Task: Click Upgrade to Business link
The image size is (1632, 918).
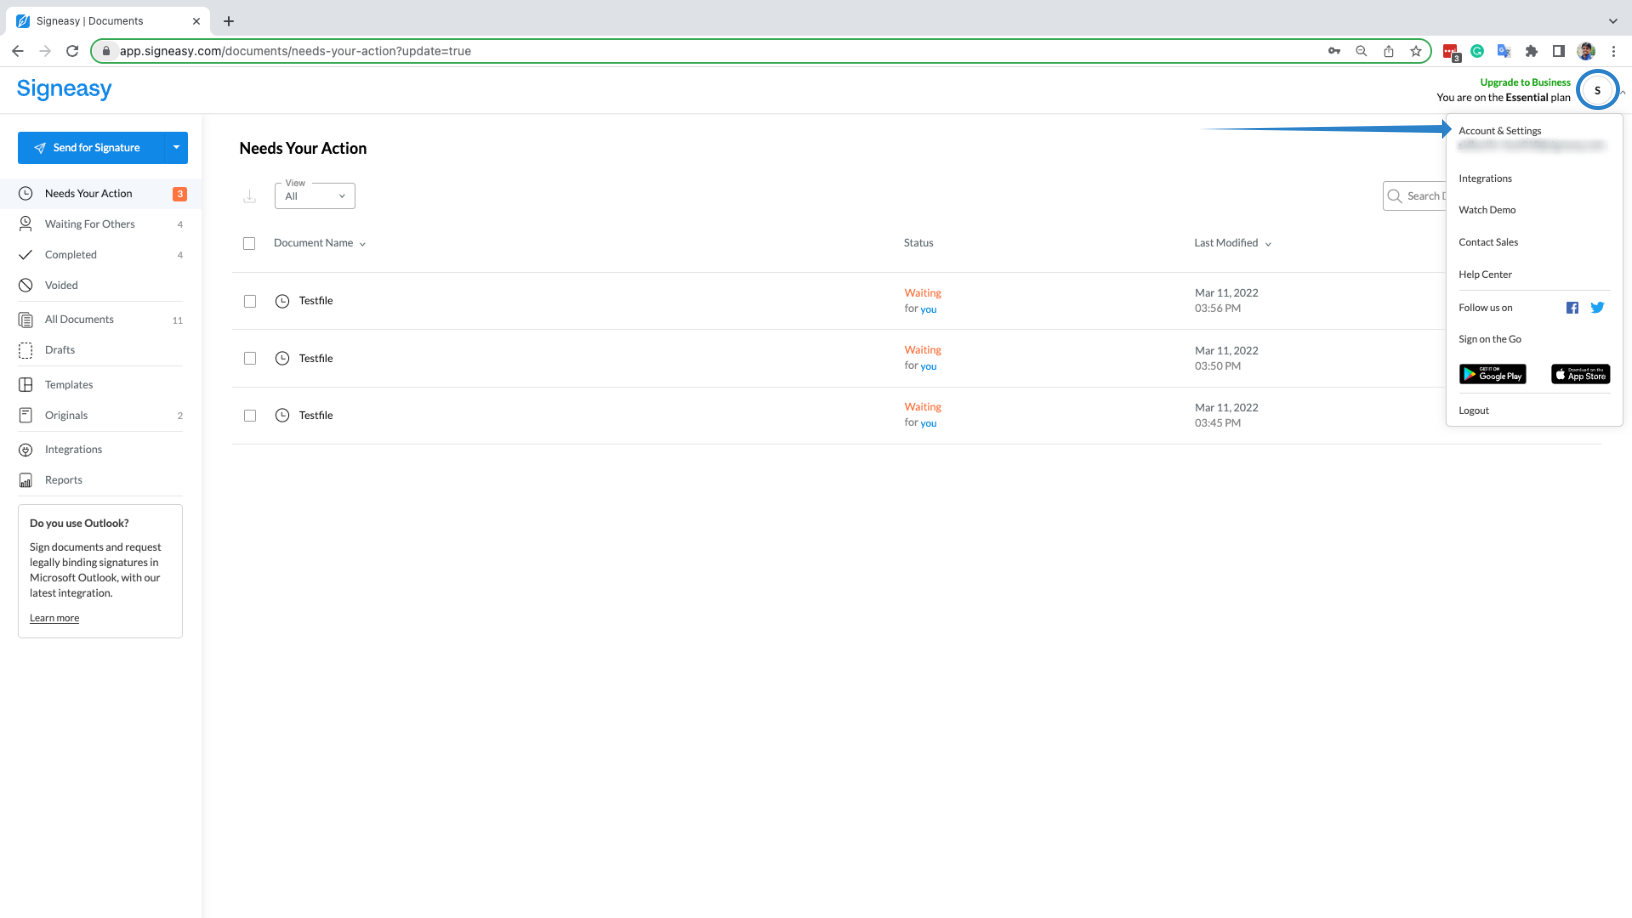Action: pos(1525,82)
